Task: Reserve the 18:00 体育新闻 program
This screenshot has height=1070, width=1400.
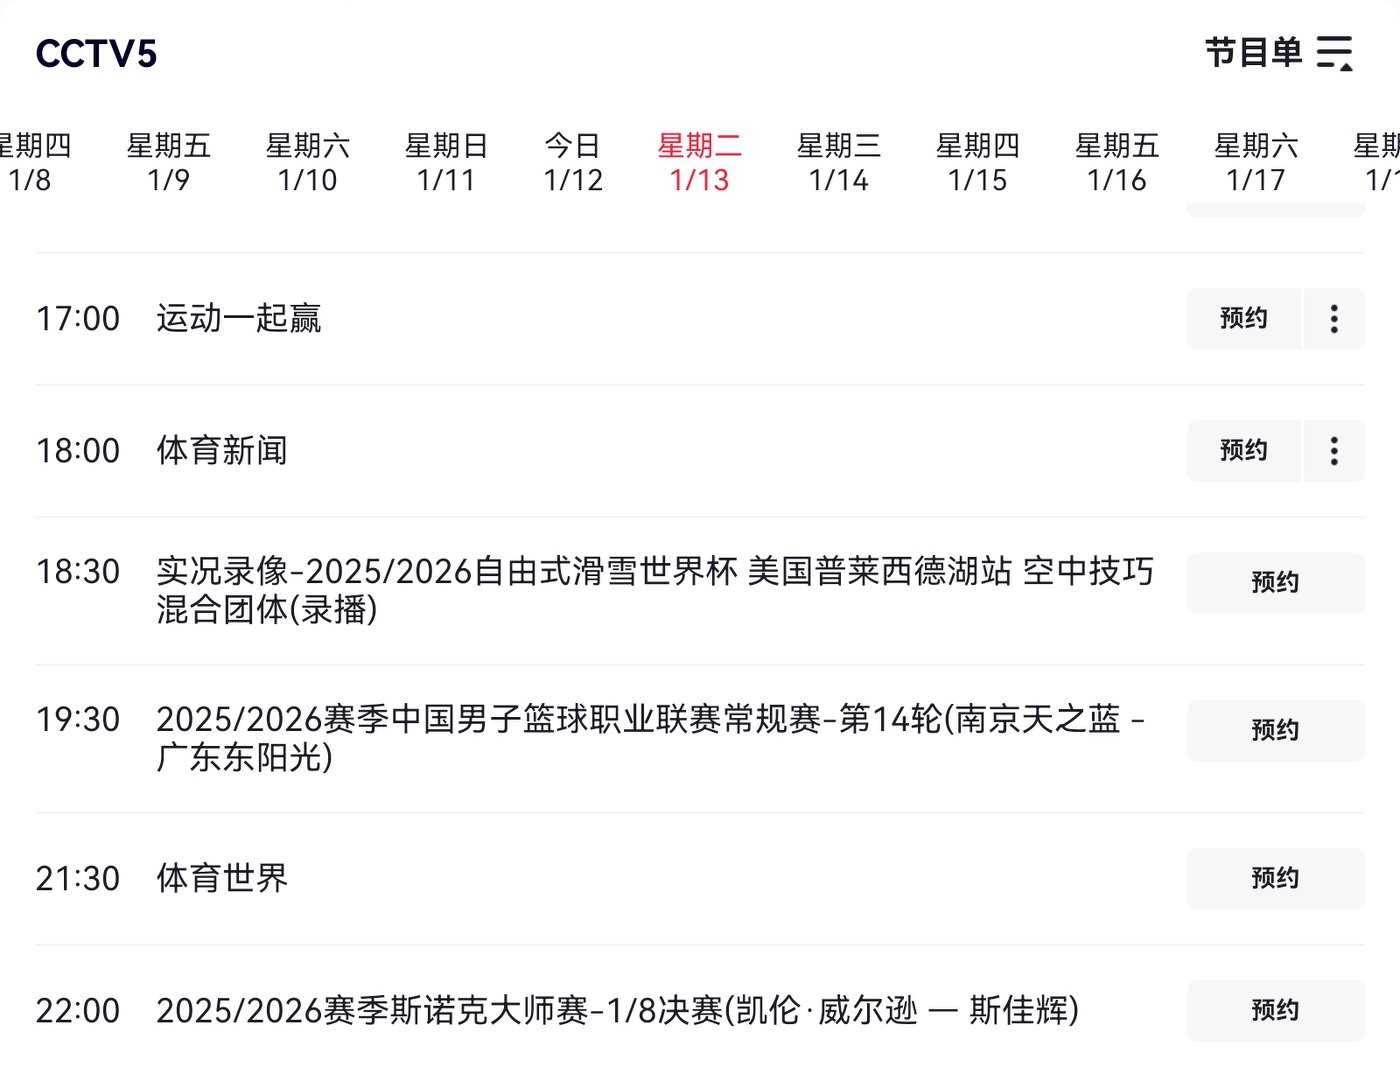Action: tap(1243, 451)
